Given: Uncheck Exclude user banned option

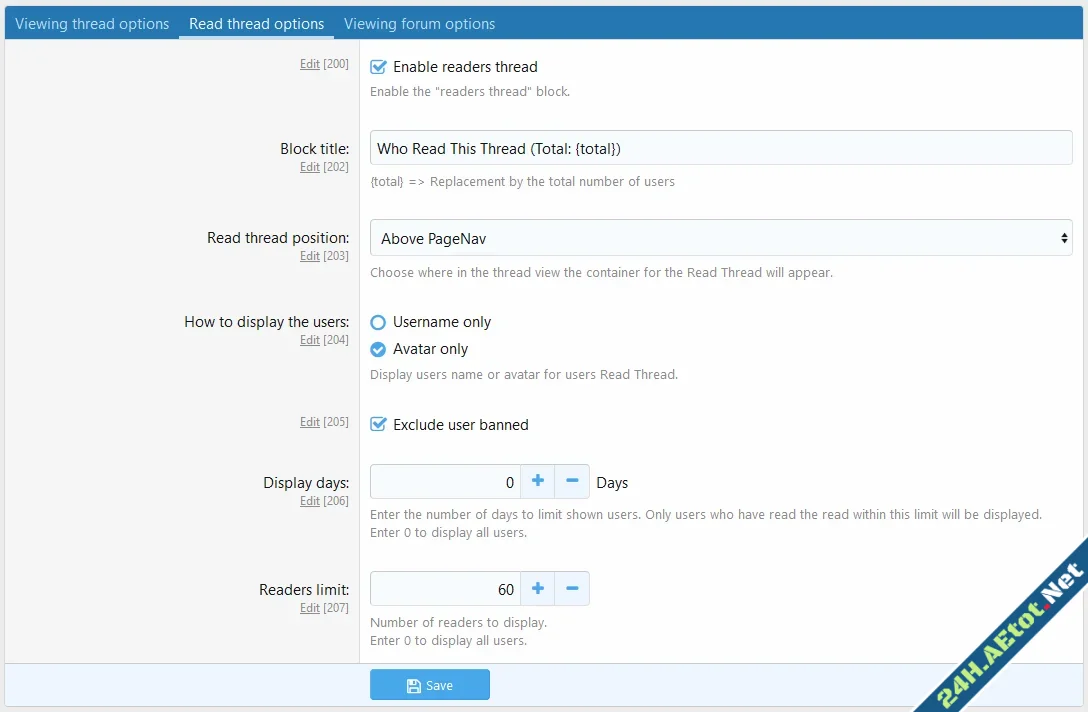Looking at the screenshot, I should pos(378,425).
